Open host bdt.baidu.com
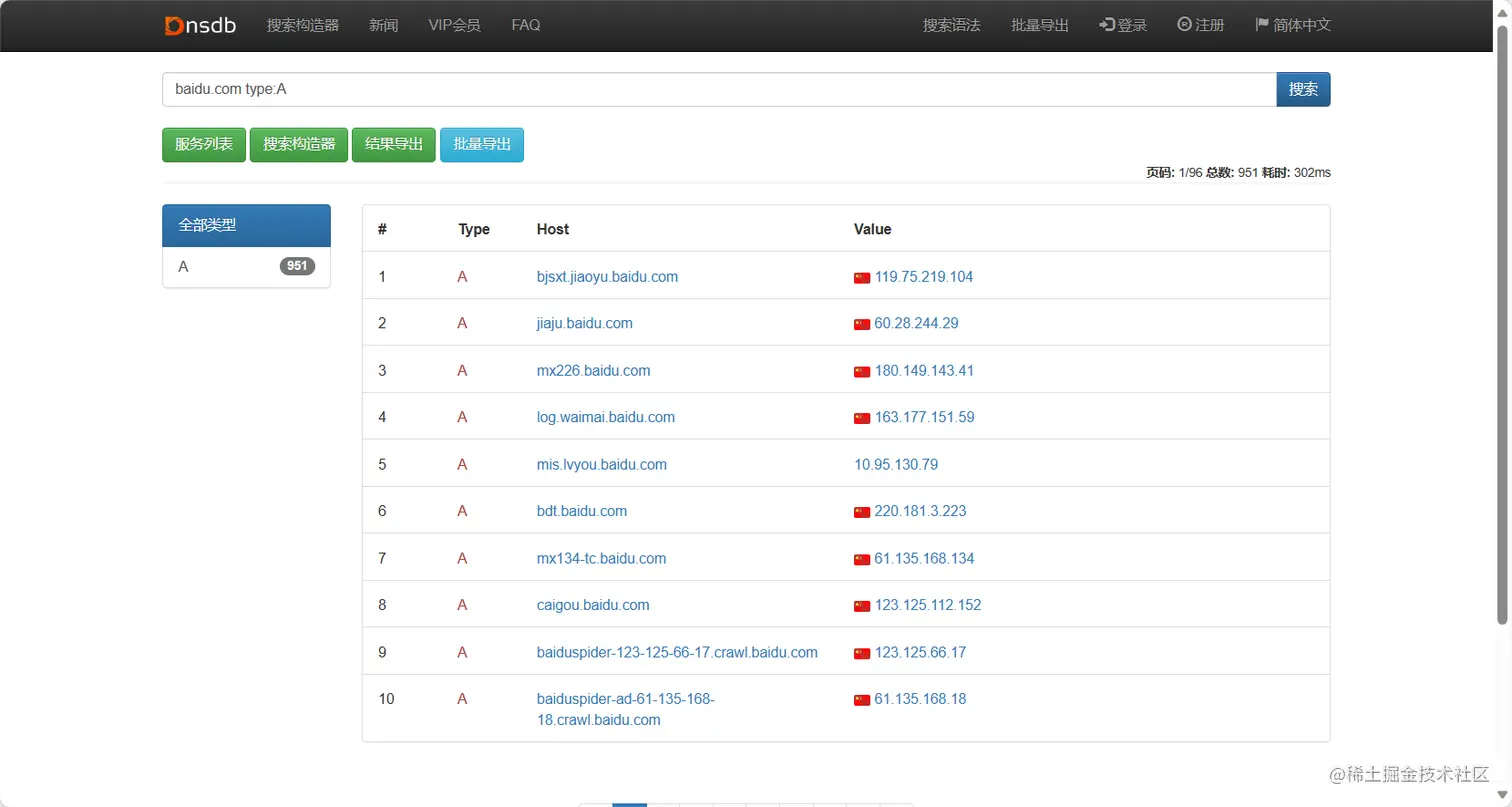Screen dimensions: 1512x807 [x=582, y=511]
